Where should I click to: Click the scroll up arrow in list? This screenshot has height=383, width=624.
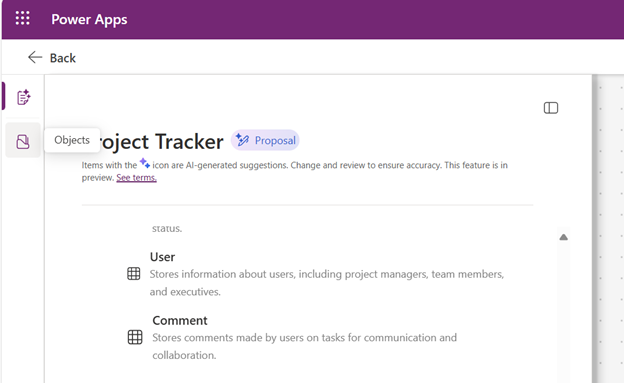(564, 237)
